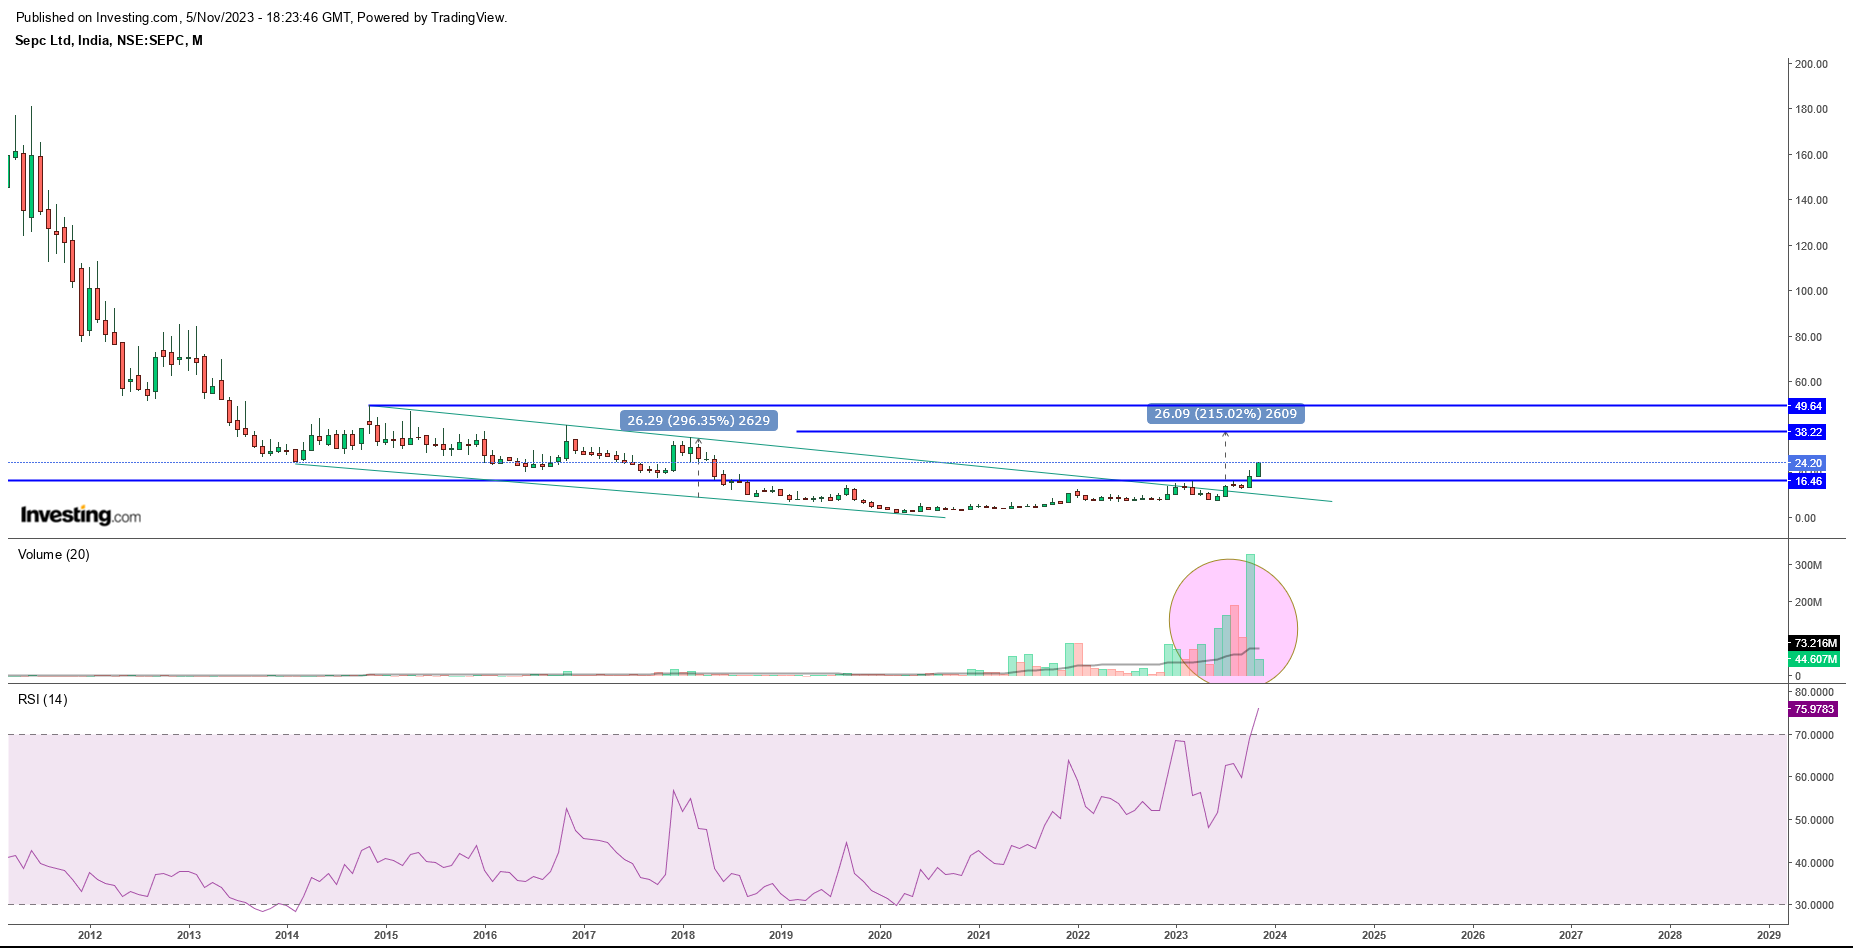The width and height of the screenshot is (1853, 948).
Task: Select the RSI (14) indicator label
Action: click(43, 700)
